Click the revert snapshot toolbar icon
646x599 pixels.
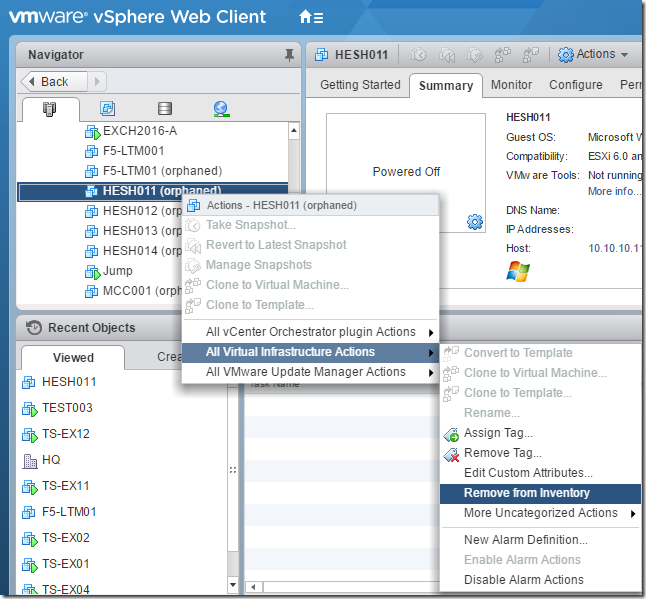pos(447,54)
